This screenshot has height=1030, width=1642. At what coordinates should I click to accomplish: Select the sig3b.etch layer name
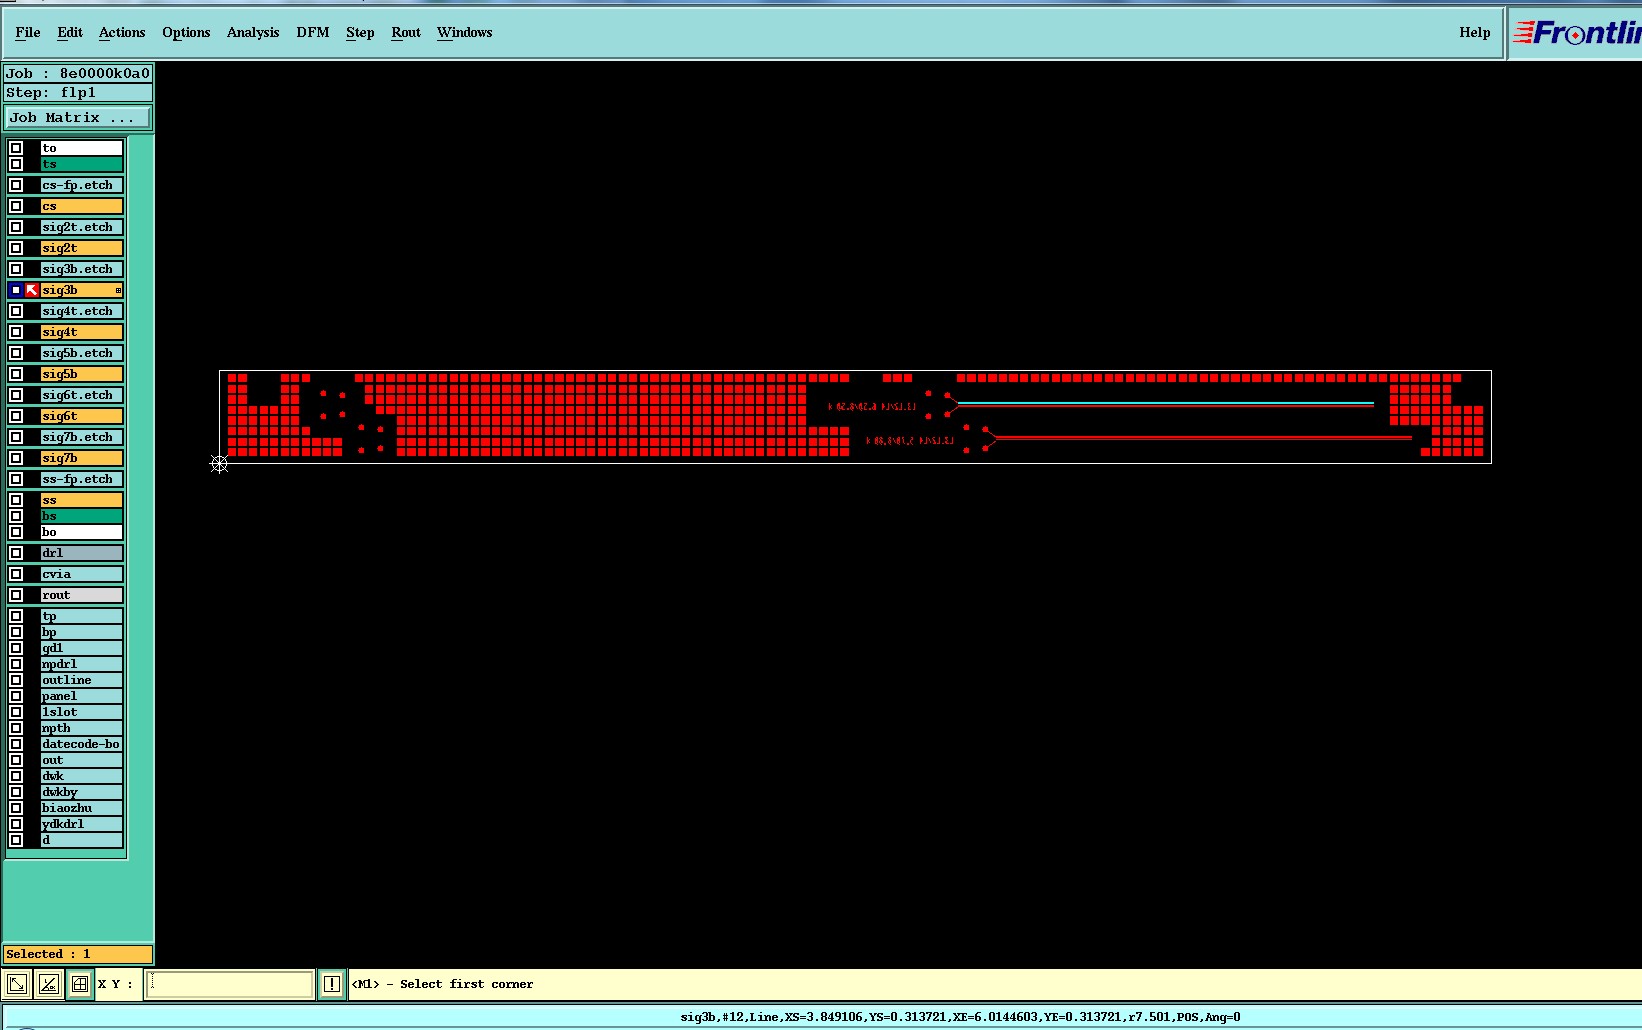coord(82,269)
